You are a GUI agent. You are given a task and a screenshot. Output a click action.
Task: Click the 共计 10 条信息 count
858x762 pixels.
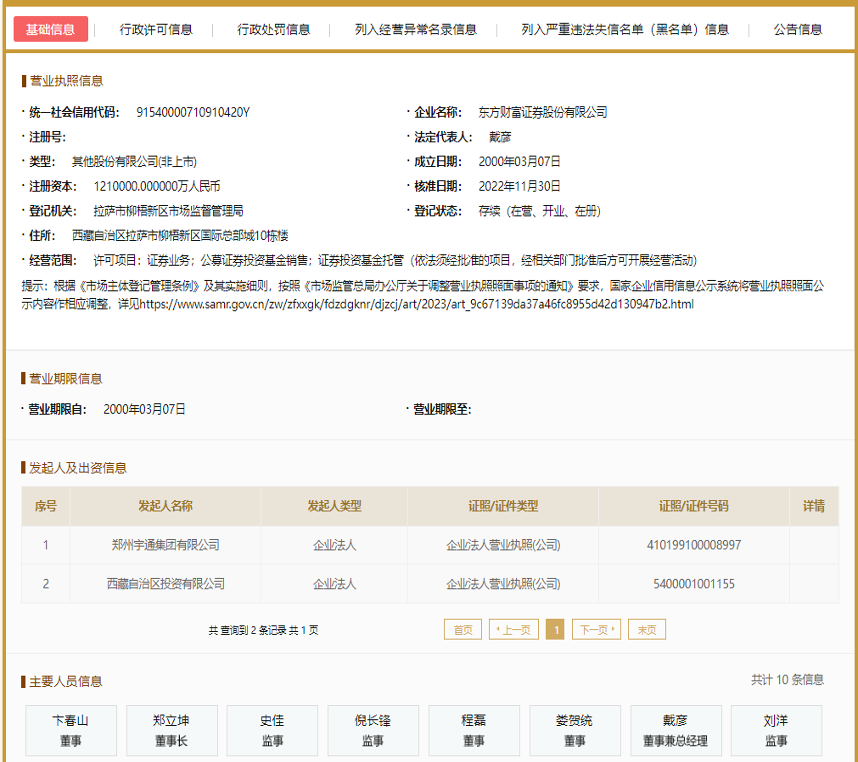[x=787, y=680]
